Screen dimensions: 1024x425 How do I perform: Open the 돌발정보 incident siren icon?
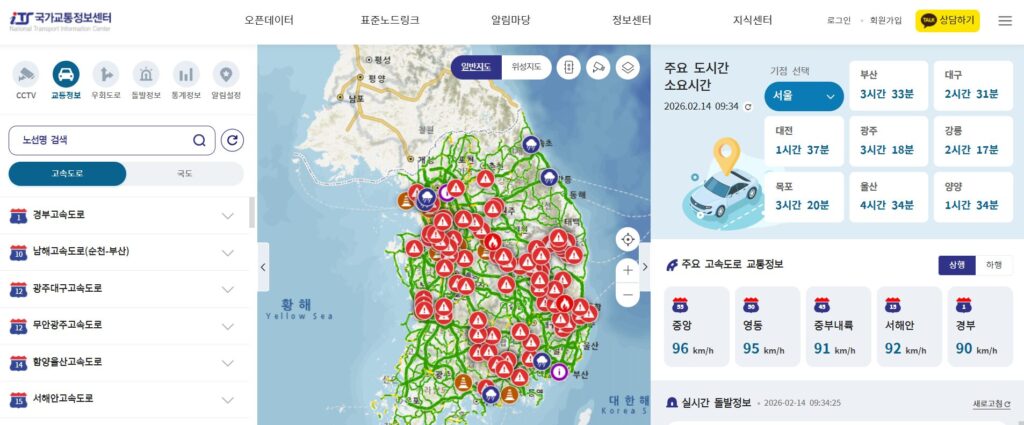(x=146, y=74)
